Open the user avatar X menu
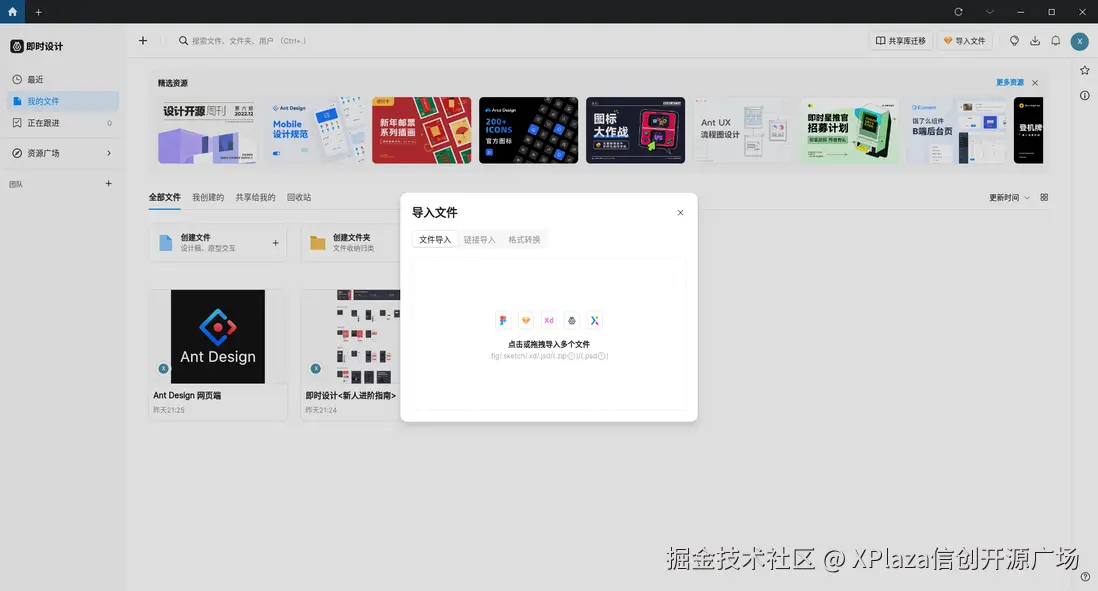This screenshot has height=591, width=1098. pos(1079,41)
